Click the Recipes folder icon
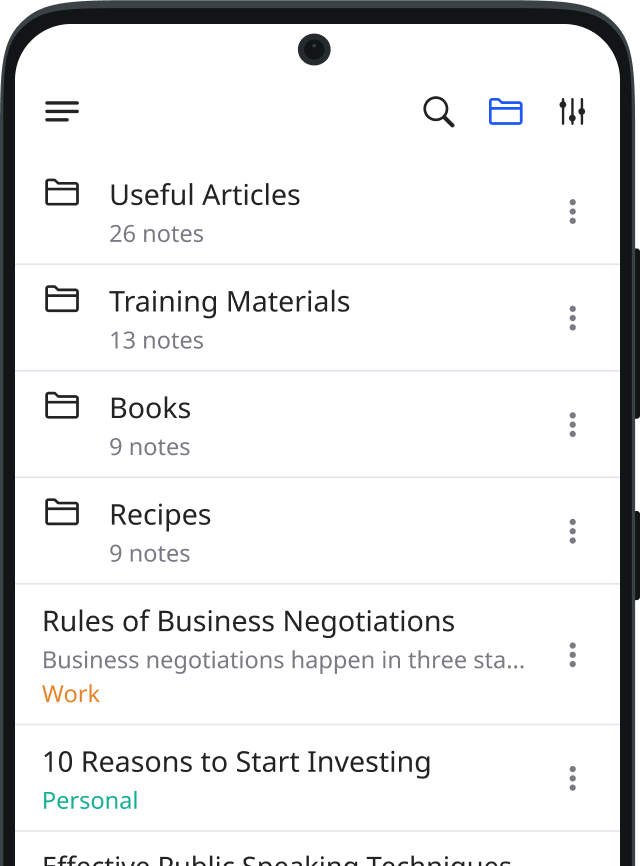This screenshot has width=640, height=866. (62, 512)
